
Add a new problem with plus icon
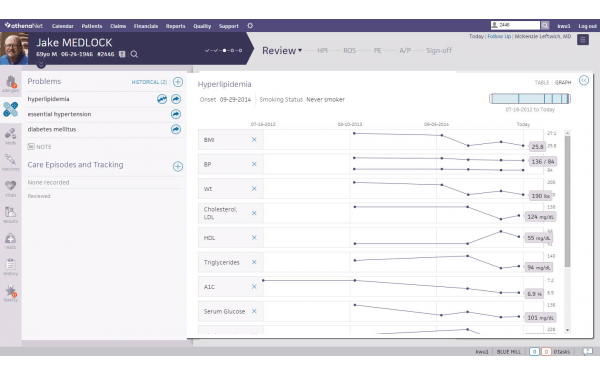point(178,82)
